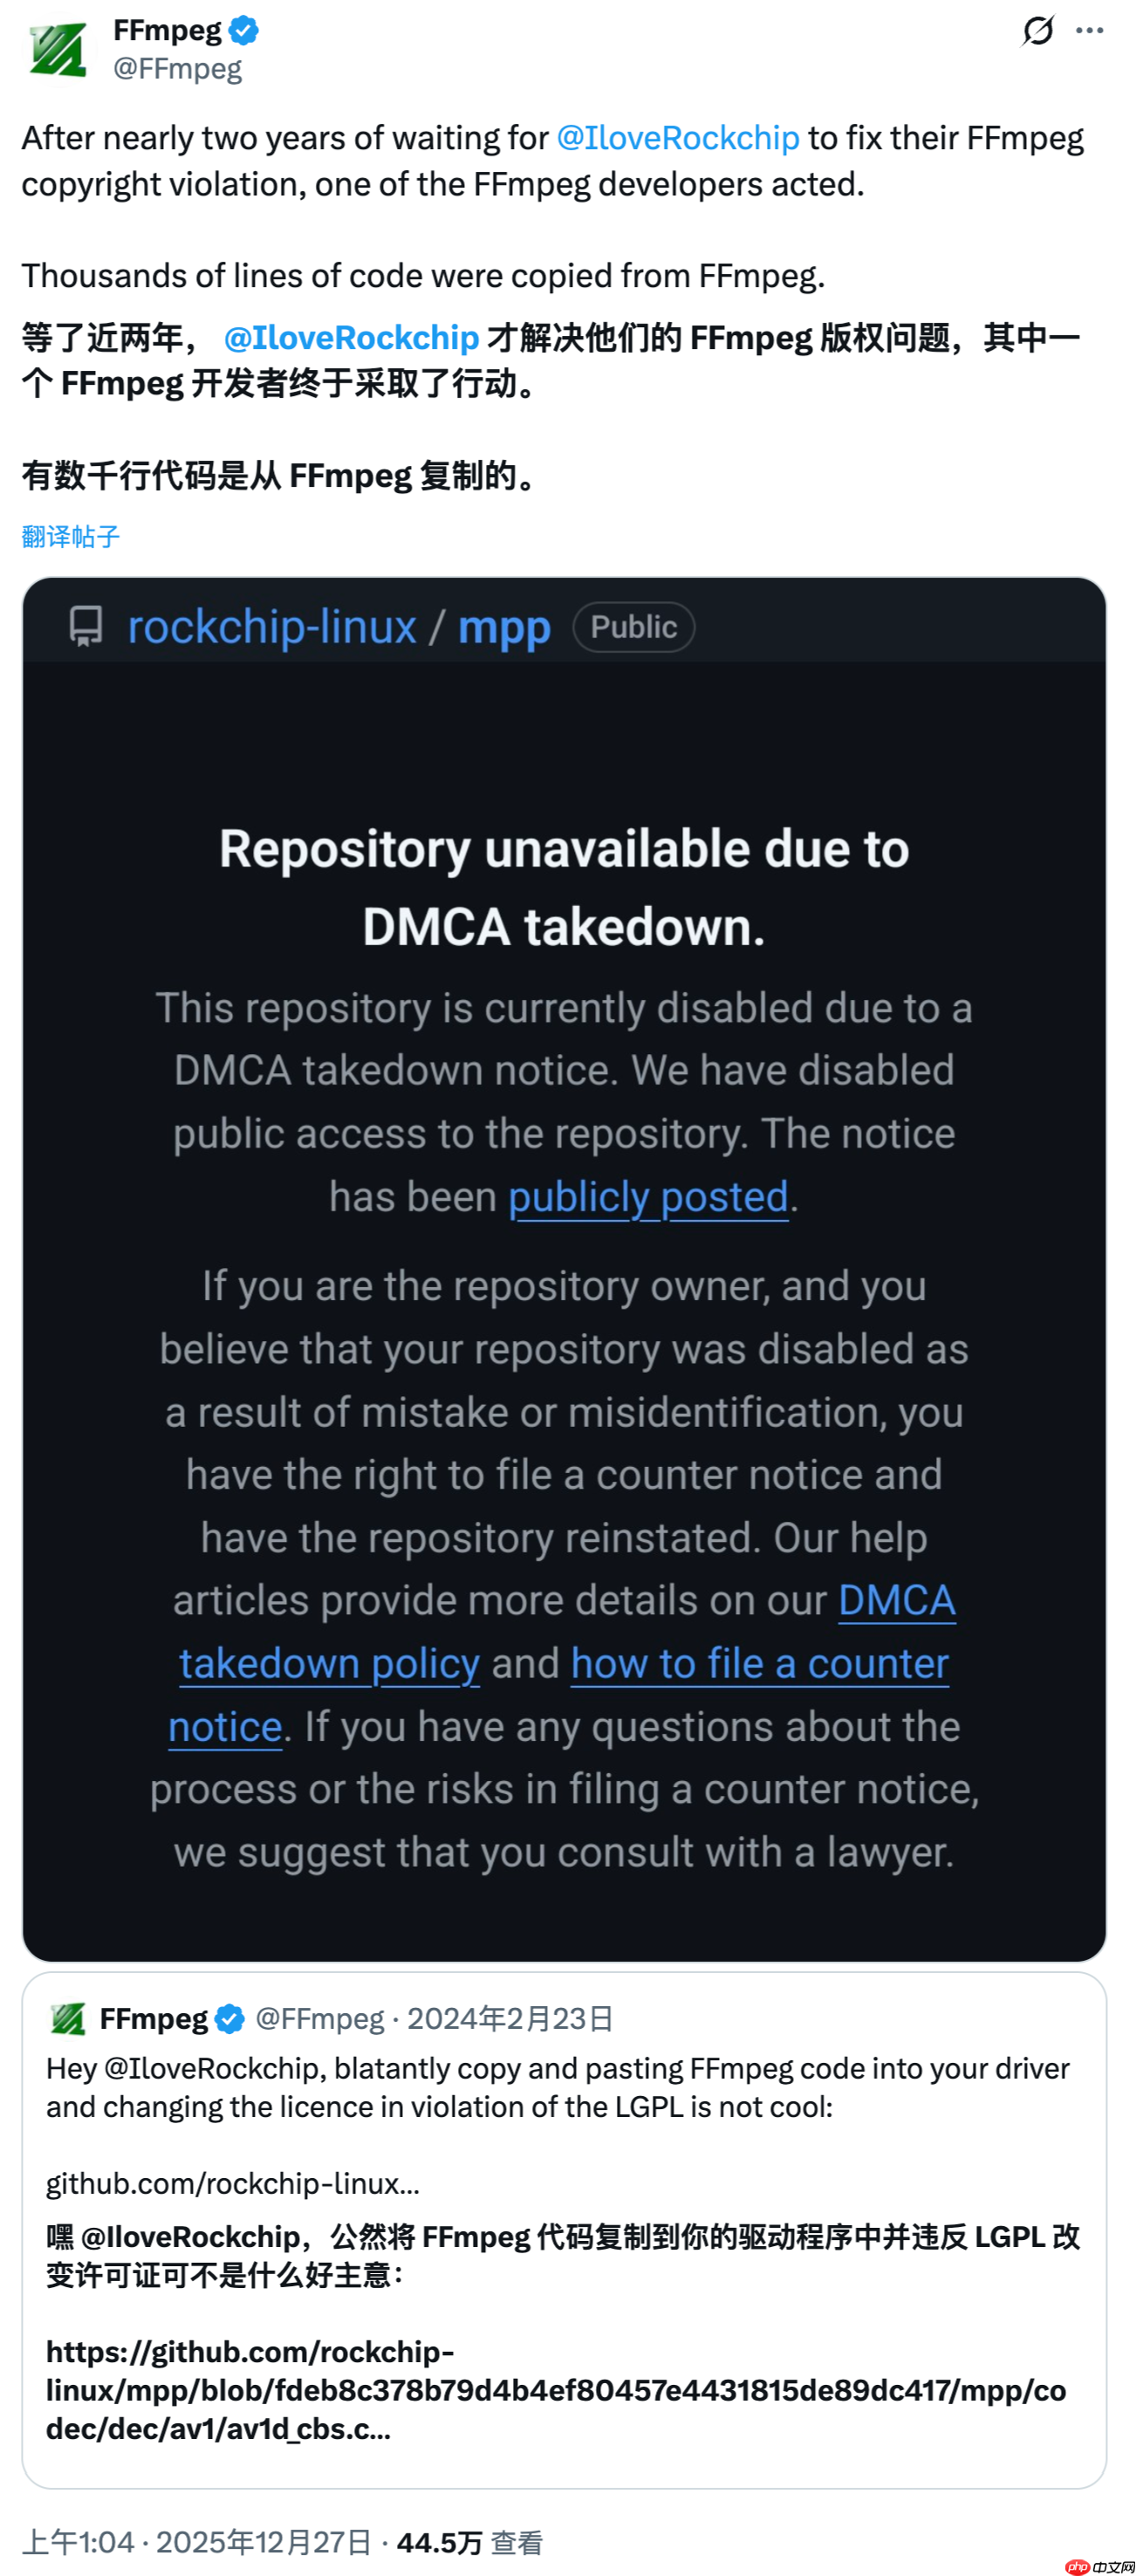Click the quoted tweet's FFmpeg avatar
The image size is (1136, 2576).
66,2018
